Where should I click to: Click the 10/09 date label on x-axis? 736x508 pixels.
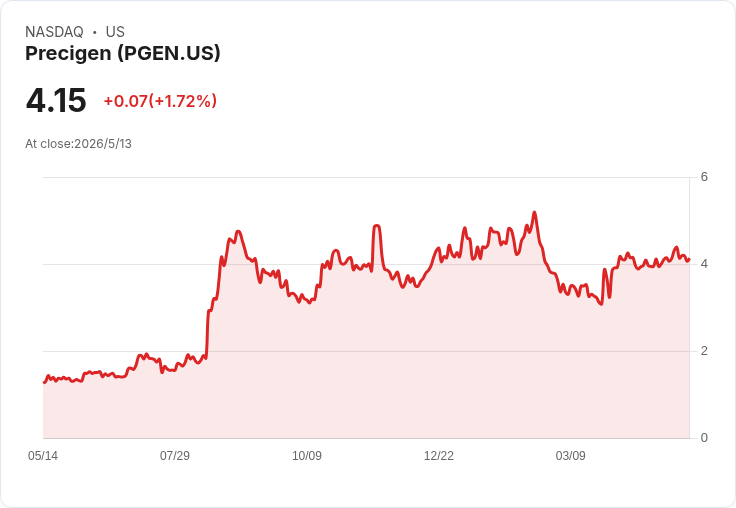pyautogui.click(x=307, y=456)
